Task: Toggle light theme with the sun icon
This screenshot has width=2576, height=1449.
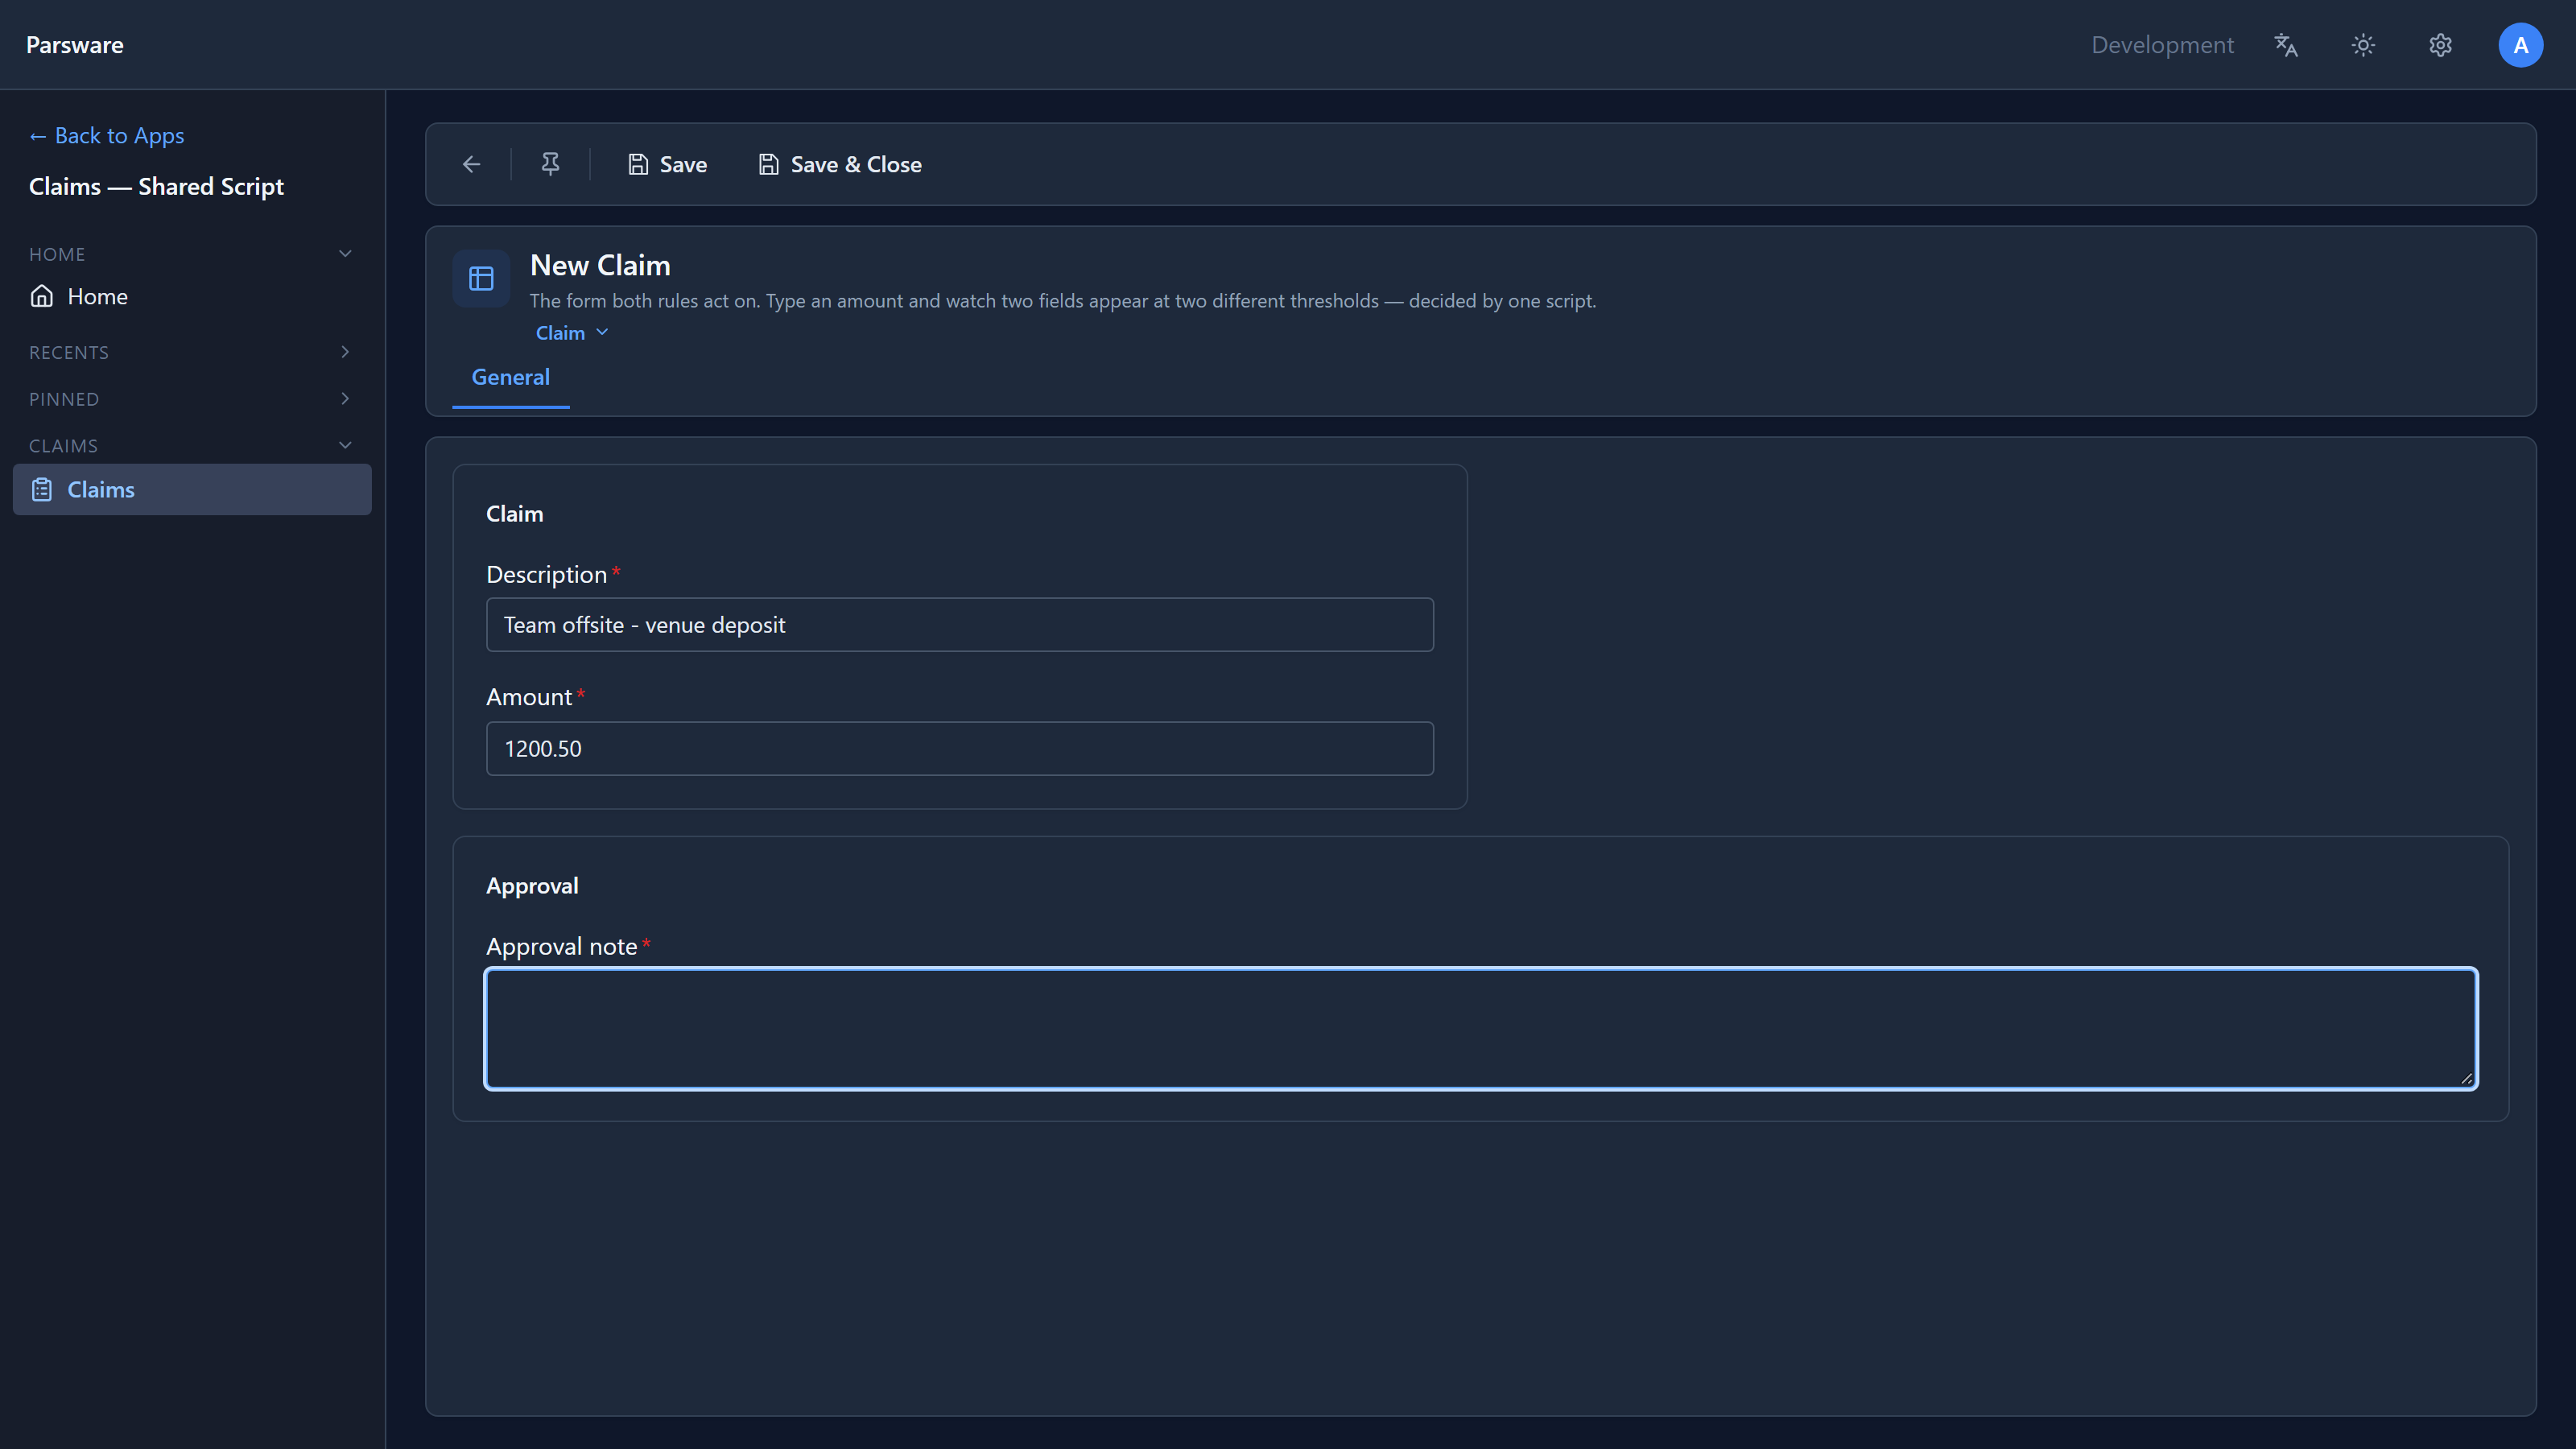Action: coord(2363,45)
